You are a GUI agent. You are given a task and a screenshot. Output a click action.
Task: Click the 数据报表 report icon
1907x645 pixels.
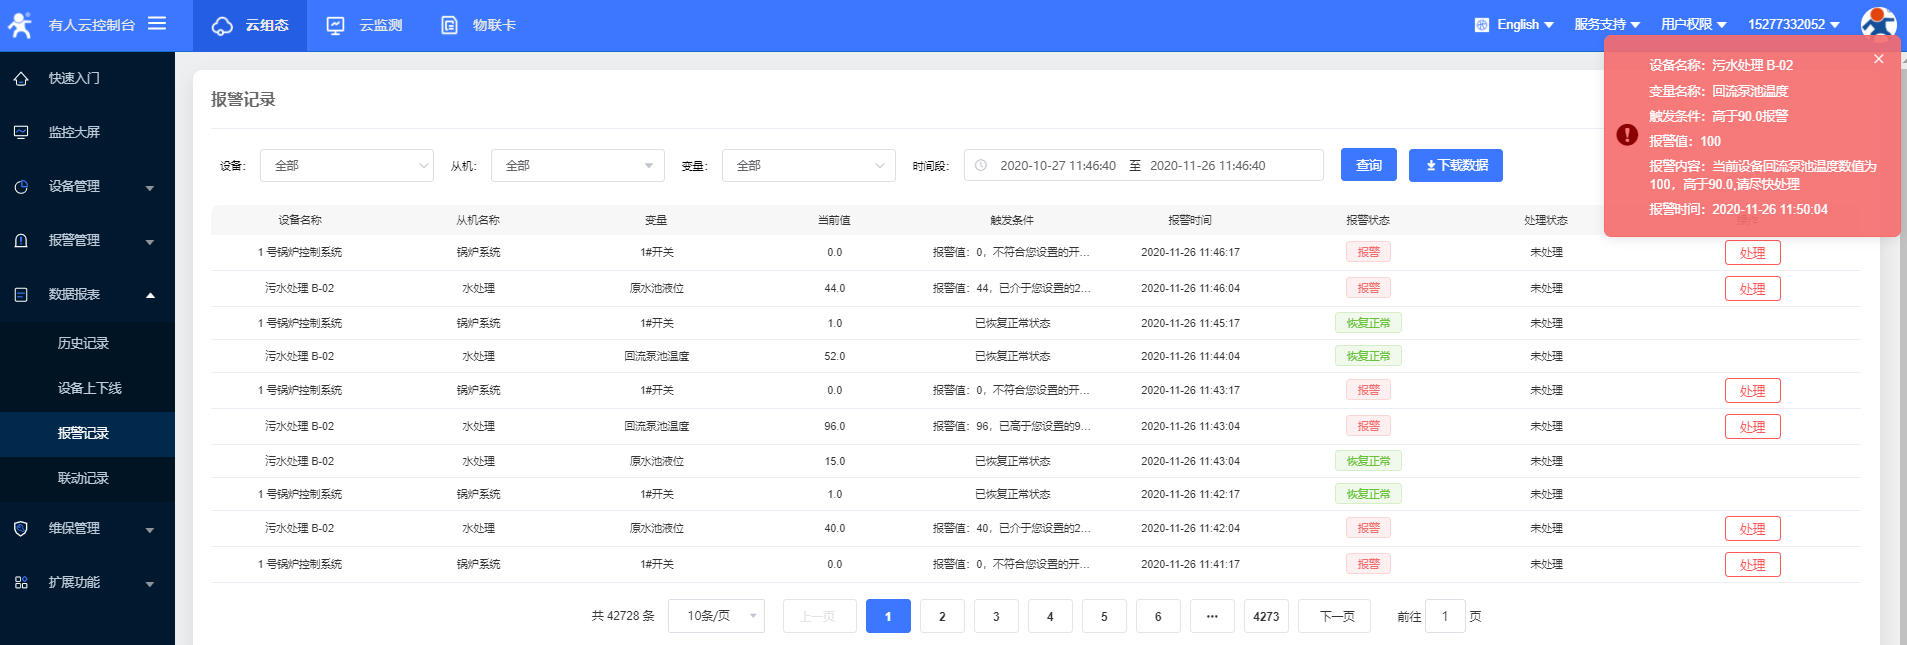(x=21, y=295)
